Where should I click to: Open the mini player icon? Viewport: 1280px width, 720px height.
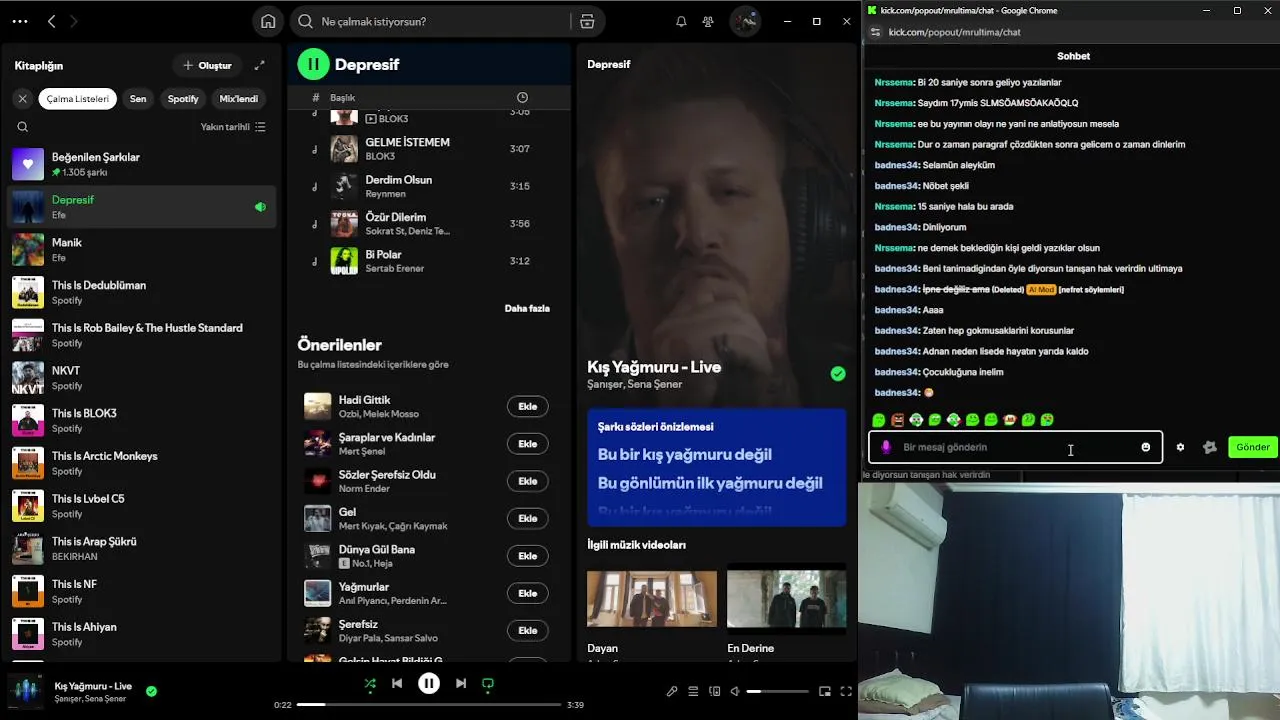click(825, 691)
